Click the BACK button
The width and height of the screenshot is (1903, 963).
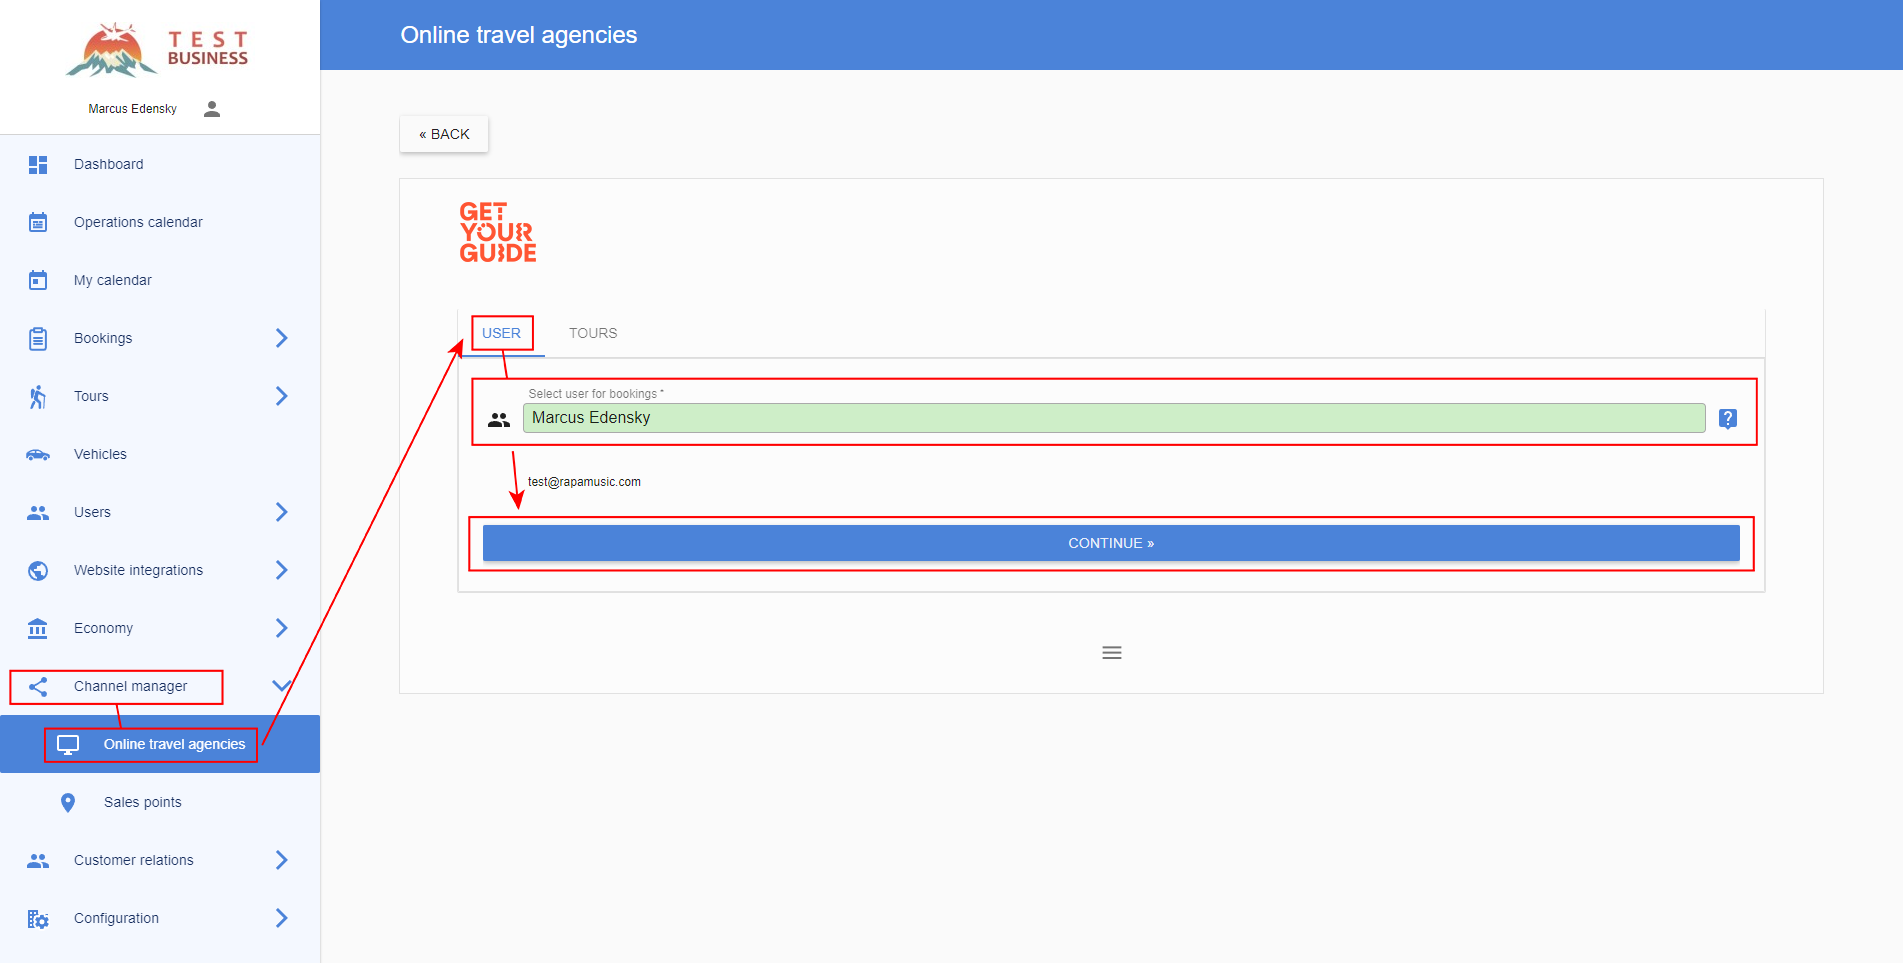point(444,134)
